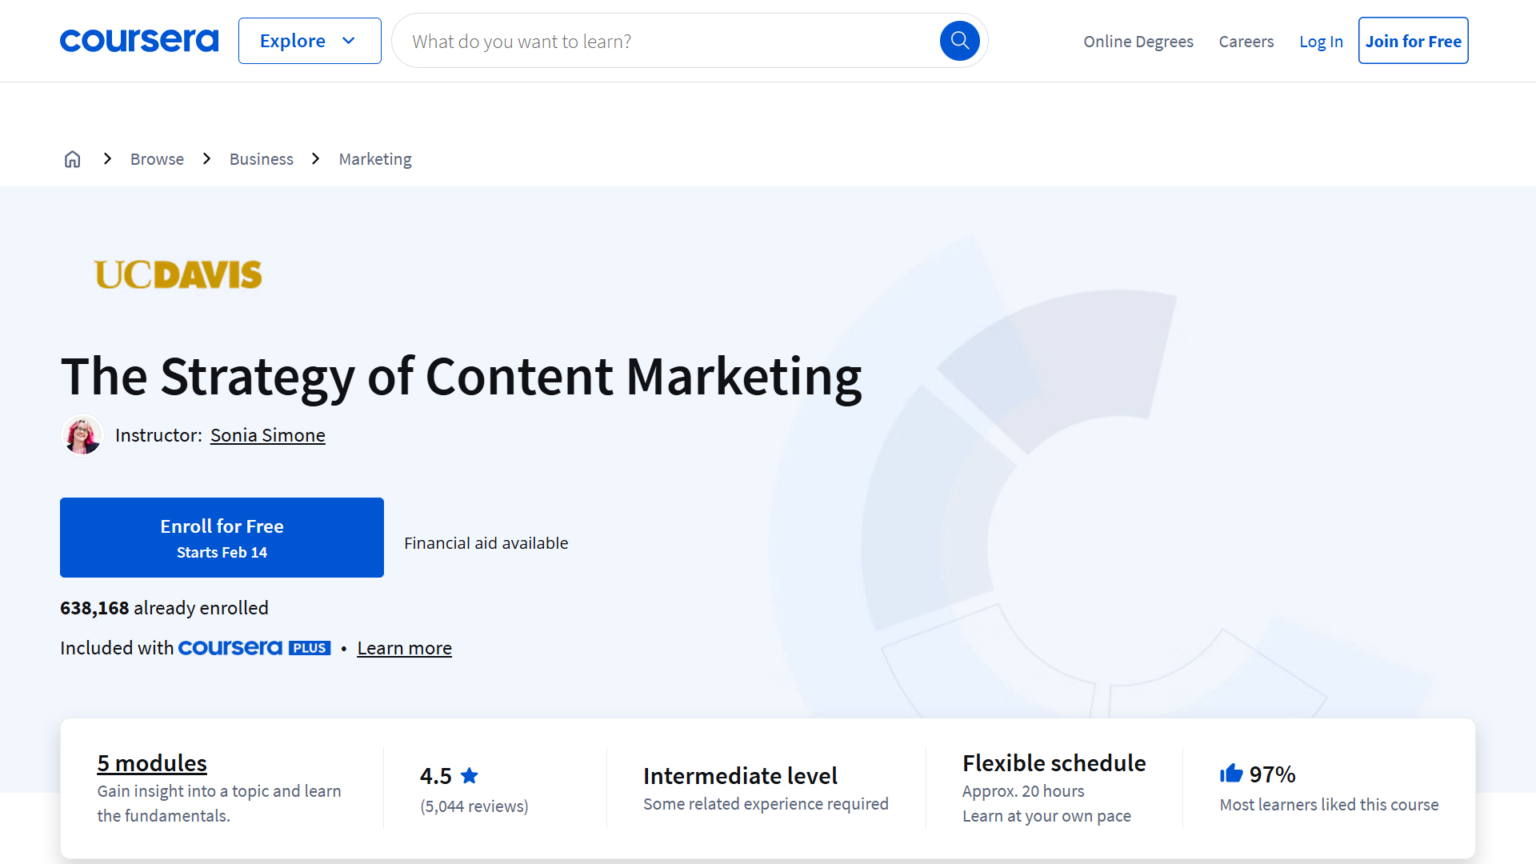
Task: Open the Online Degrees menu item
Action: click(x=1138, y=41)
